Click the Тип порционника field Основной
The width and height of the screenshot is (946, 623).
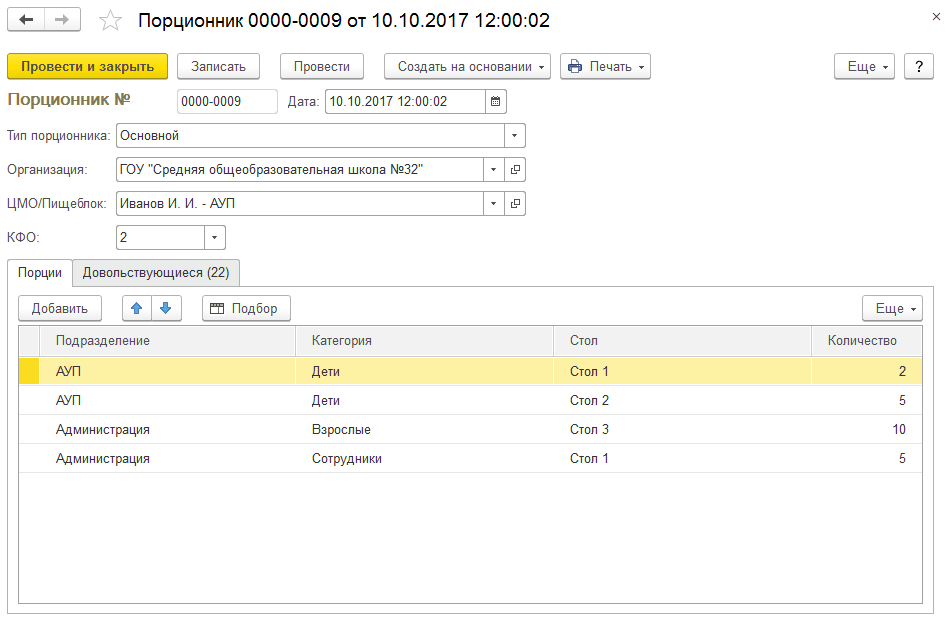tap(311, 136)
